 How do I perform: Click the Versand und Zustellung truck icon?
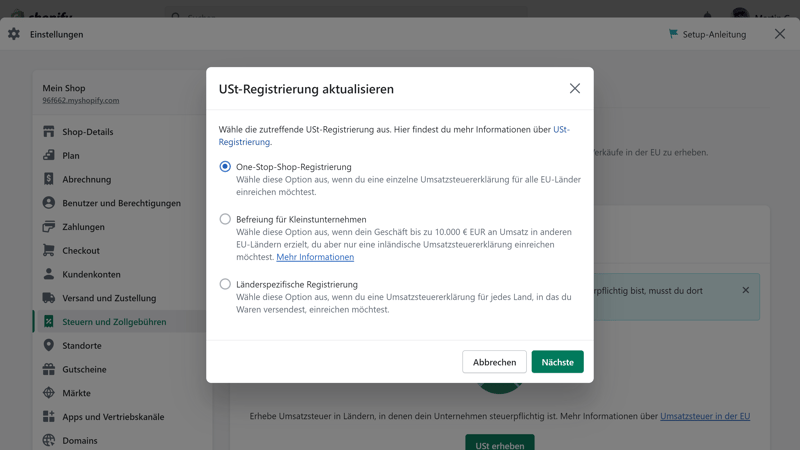click(x=49, y=298)
